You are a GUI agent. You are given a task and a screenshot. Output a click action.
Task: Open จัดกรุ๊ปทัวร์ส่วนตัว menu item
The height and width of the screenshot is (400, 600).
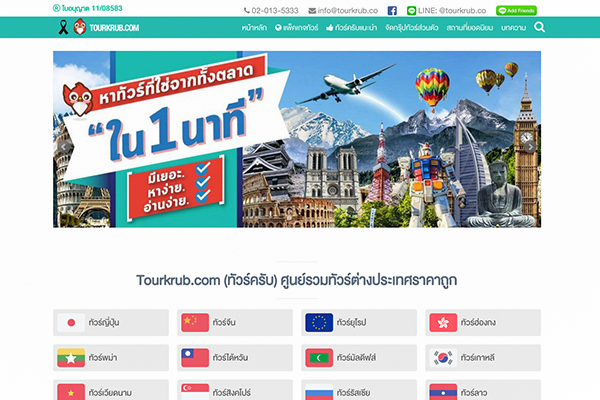(x=412, y=28)
